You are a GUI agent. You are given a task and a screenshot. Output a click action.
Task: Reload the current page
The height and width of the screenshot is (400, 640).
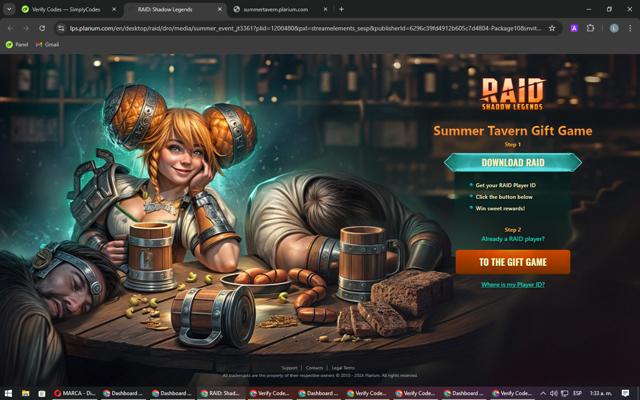(42, 28)
